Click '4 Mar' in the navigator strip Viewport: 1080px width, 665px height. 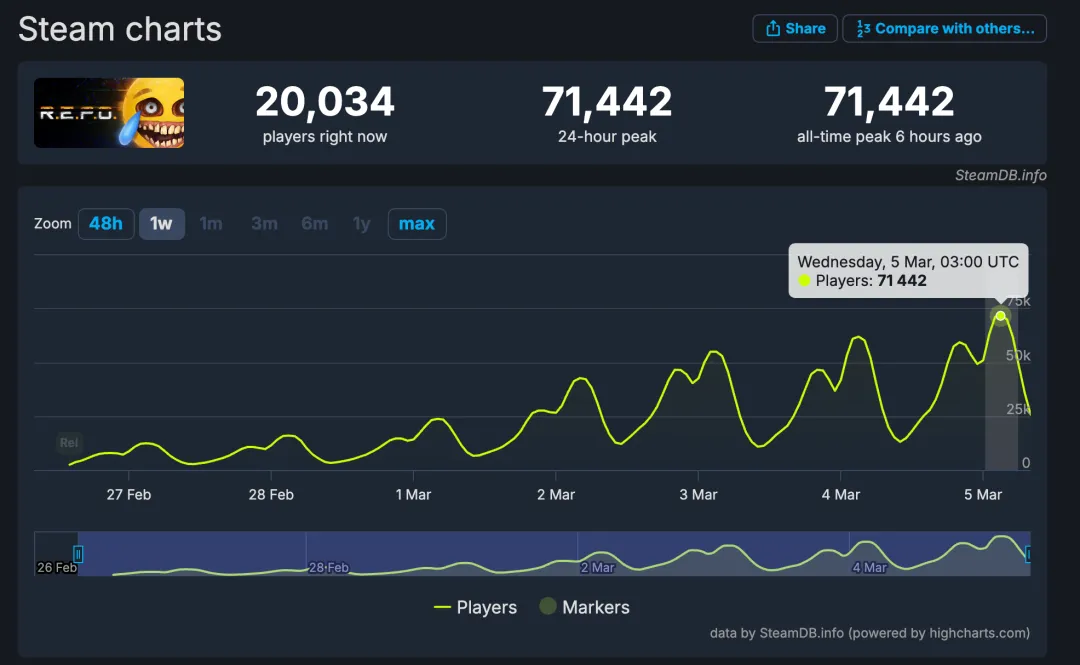pyautogui.click(x=869, y=567)
